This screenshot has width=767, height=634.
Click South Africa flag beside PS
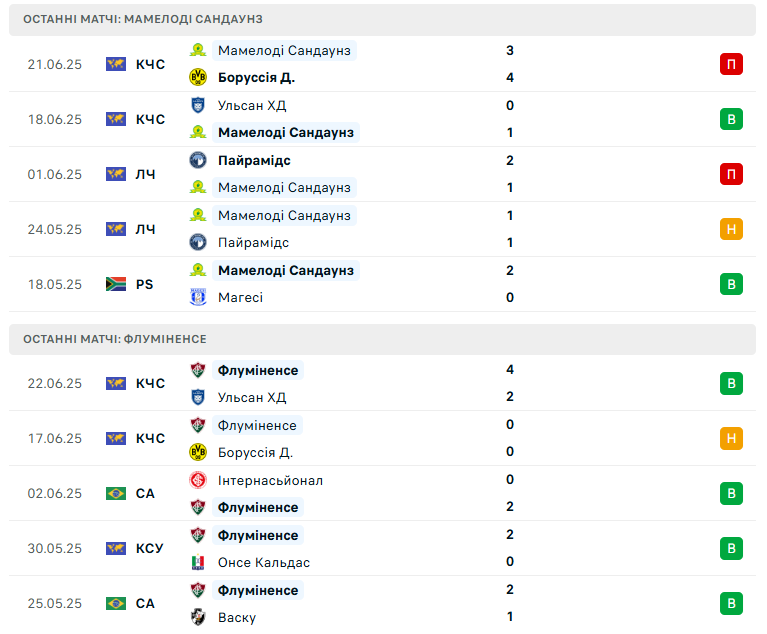coord(116,284)
